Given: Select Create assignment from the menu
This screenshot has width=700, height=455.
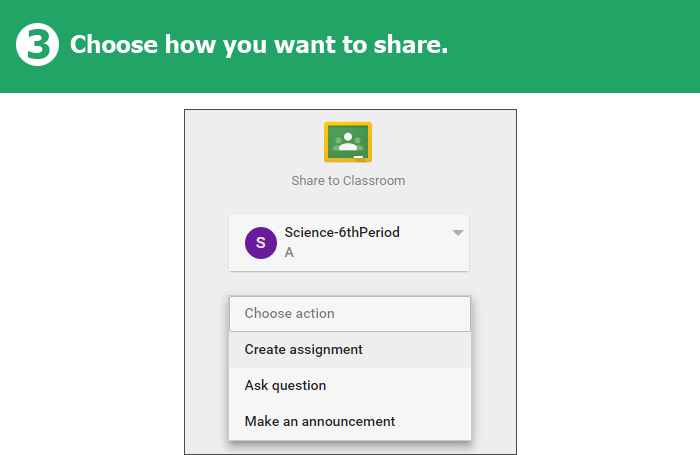Looking at the screenshot, I should [350, 350].
